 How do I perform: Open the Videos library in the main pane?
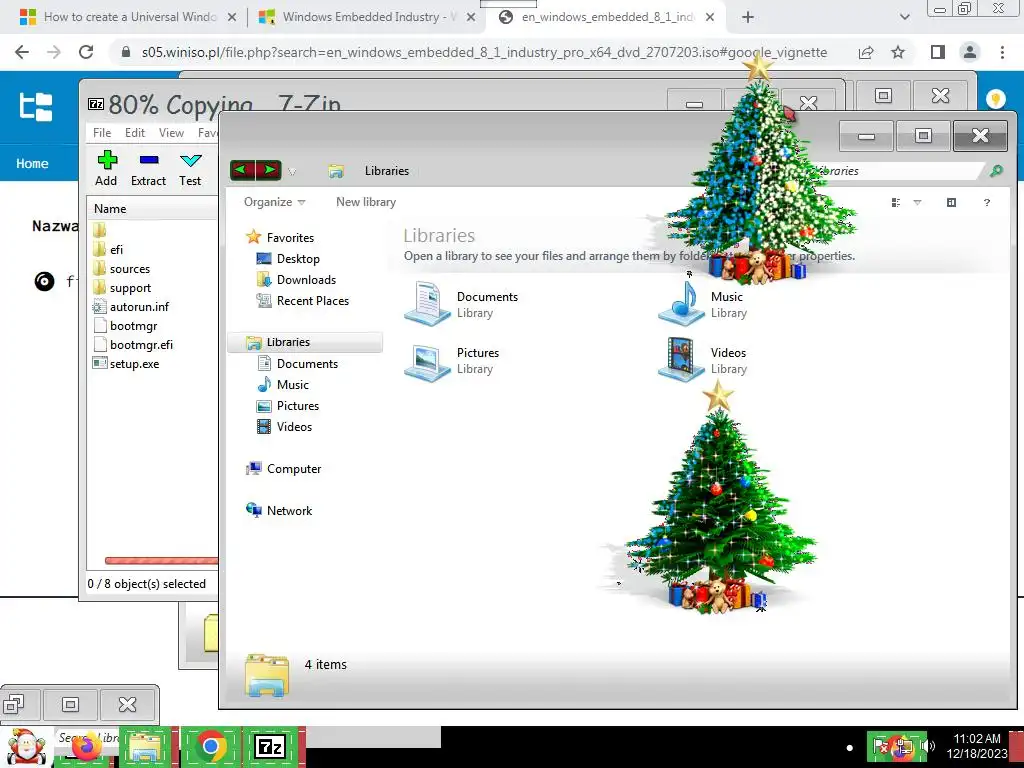[703, 360]
